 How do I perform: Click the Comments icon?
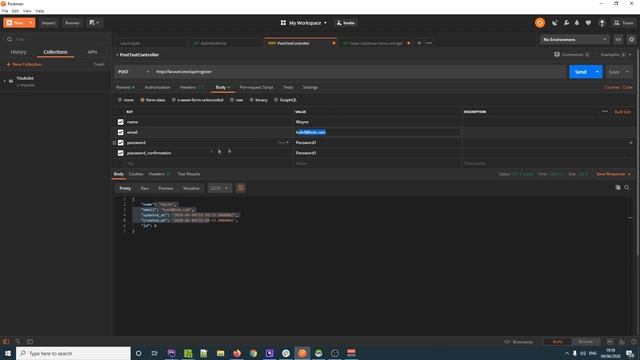pos(557,54)
